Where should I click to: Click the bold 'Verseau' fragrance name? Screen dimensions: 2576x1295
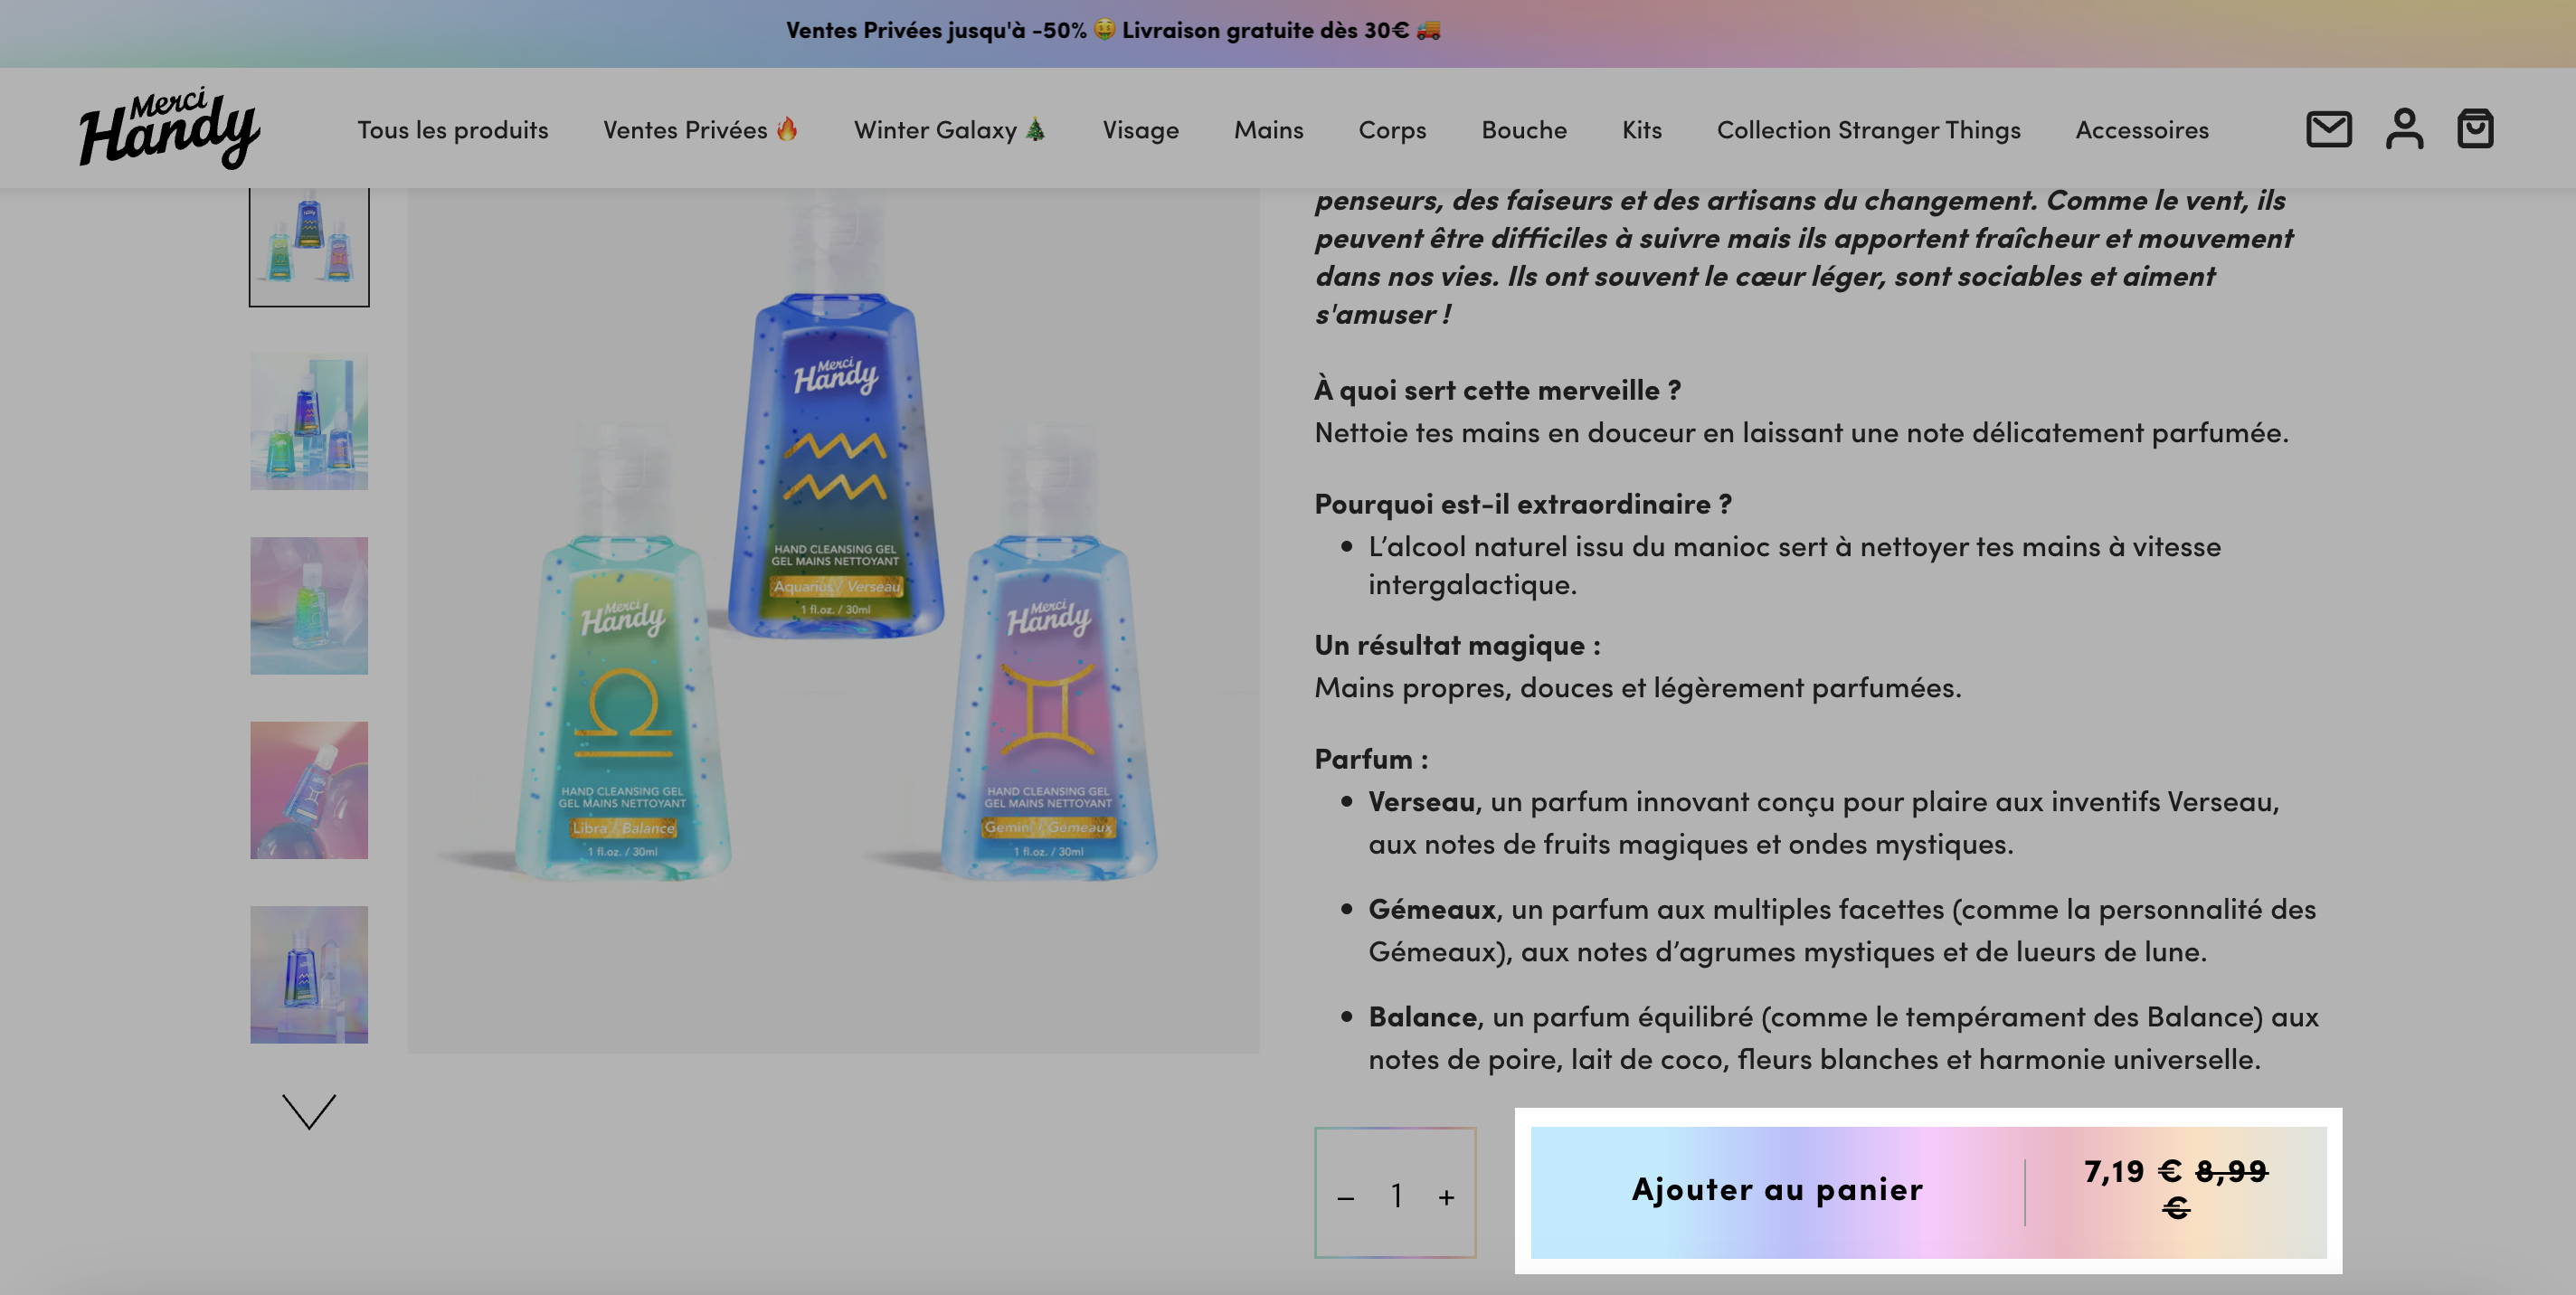point(1421,802)
